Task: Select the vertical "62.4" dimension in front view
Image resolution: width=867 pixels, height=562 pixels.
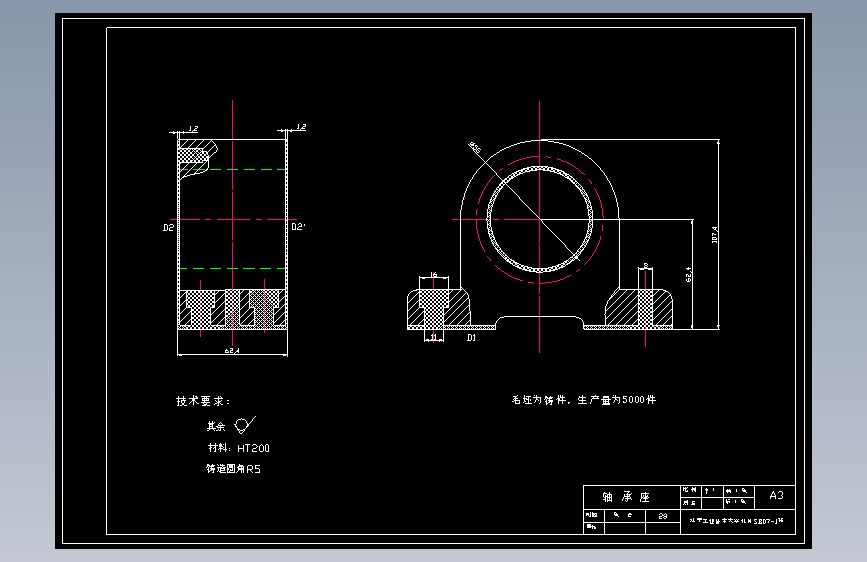Action: click(688, 274)
